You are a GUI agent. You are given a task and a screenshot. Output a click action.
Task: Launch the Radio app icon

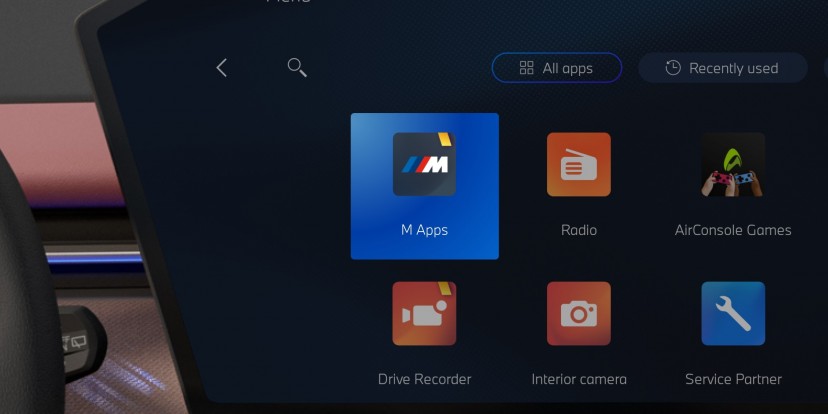(x=578, y=164)
